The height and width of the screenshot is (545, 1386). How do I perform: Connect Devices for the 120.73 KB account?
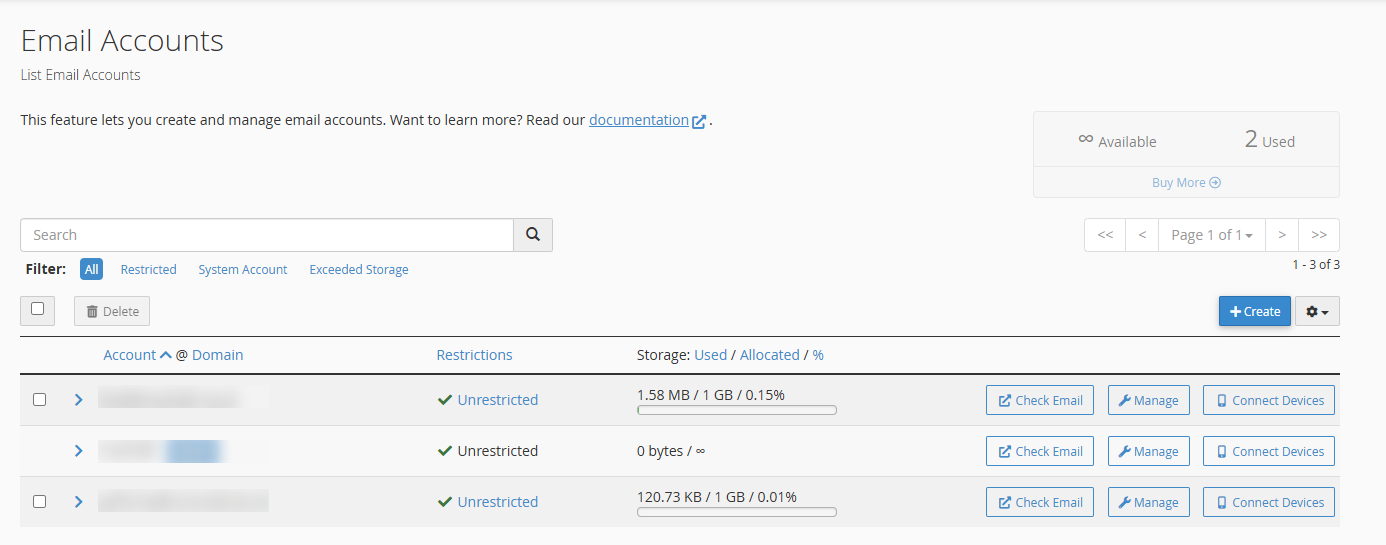pyautogui.click(x=1269, y=502)
